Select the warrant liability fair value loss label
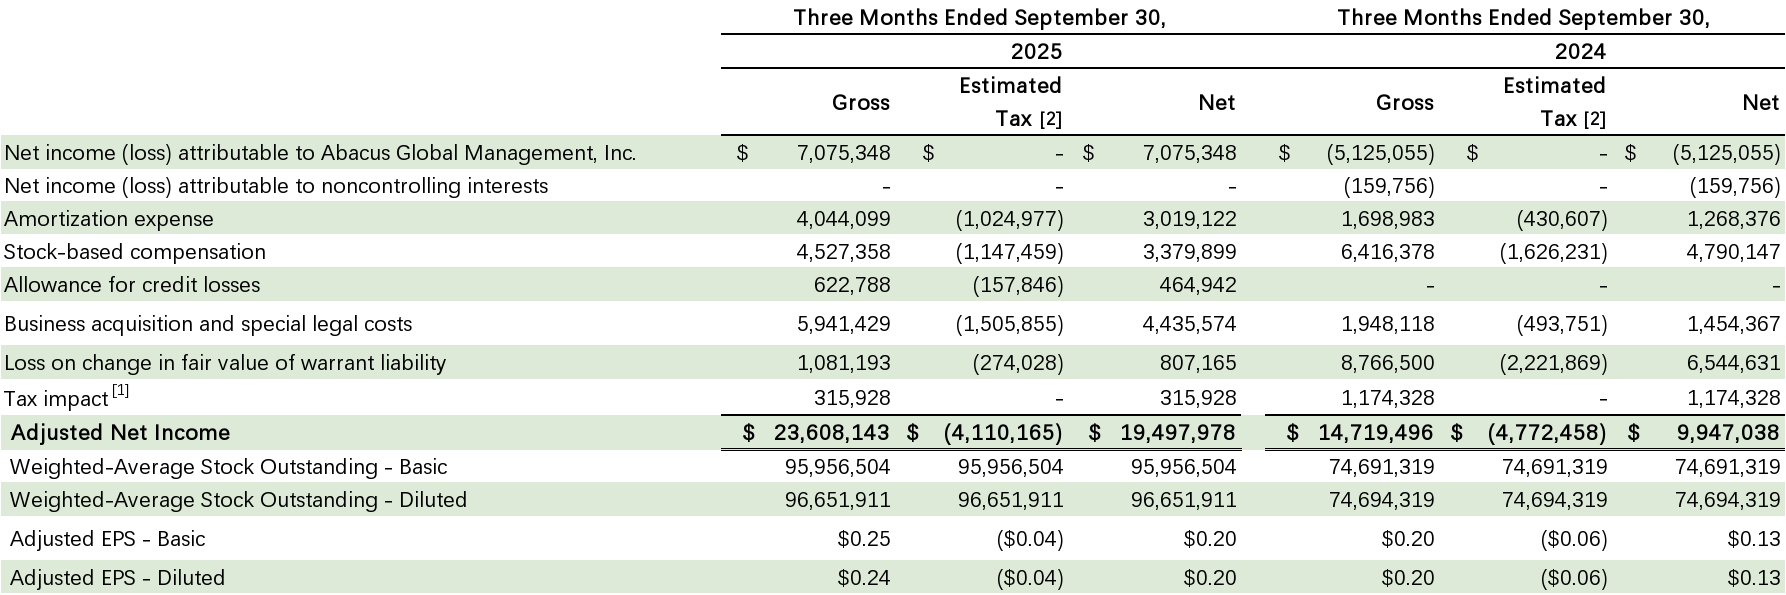 click(x=225, y=363)
